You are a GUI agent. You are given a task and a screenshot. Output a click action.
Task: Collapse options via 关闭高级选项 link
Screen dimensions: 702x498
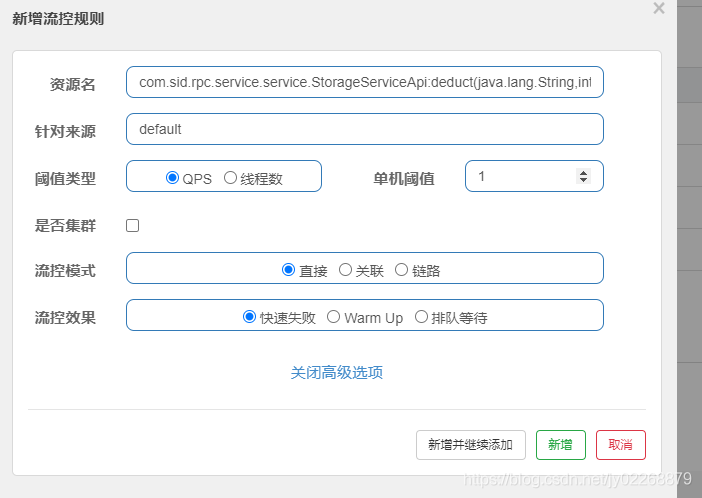point(337,373)
